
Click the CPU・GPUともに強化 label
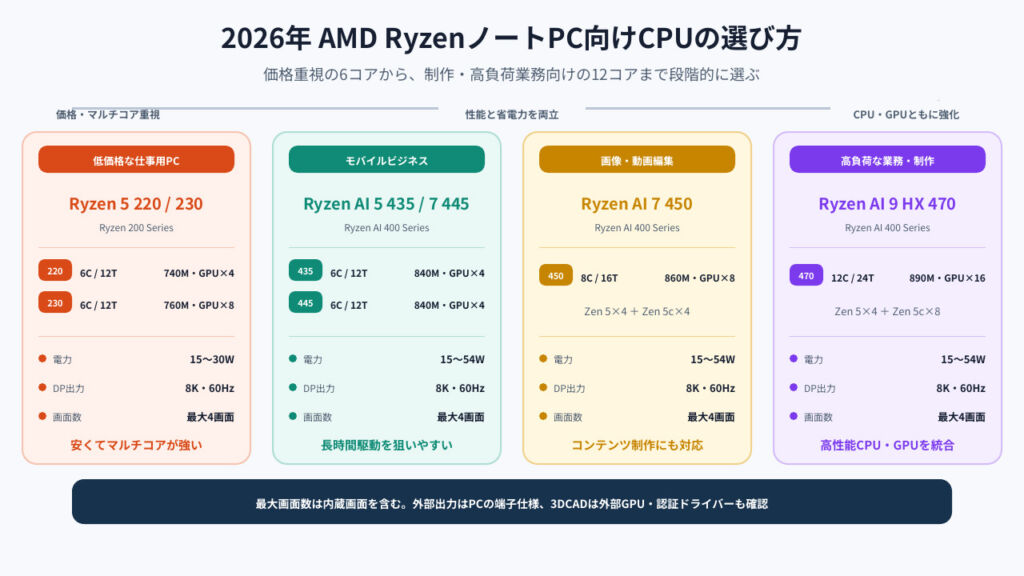coord(906,115)
